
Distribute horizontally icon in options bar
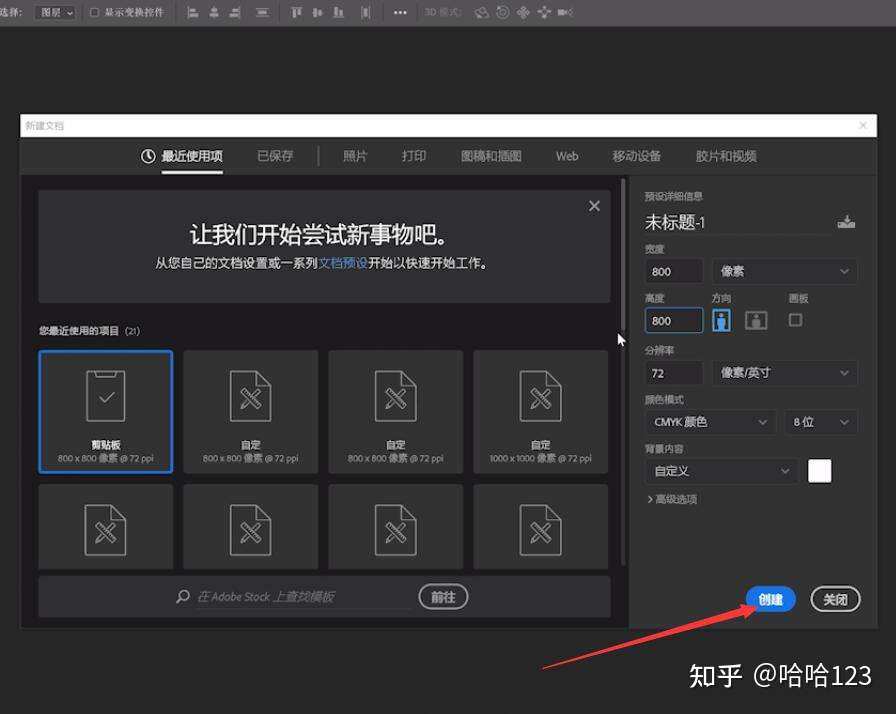click(x=366, y=12)
